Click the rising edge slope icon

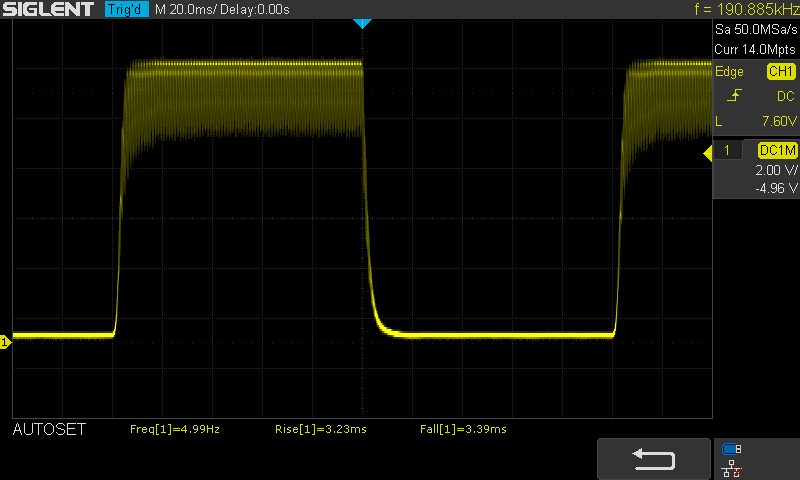734,95
